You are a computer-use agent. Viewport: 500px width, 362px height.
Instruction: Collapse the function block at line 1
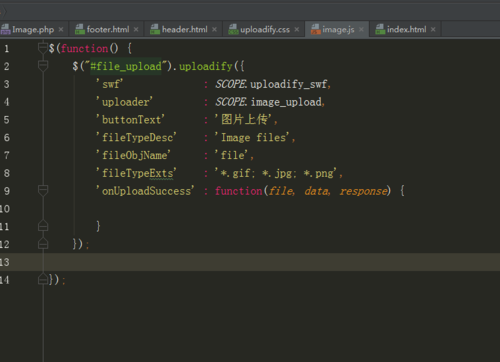pyautogui.click(x=43, y=48)
